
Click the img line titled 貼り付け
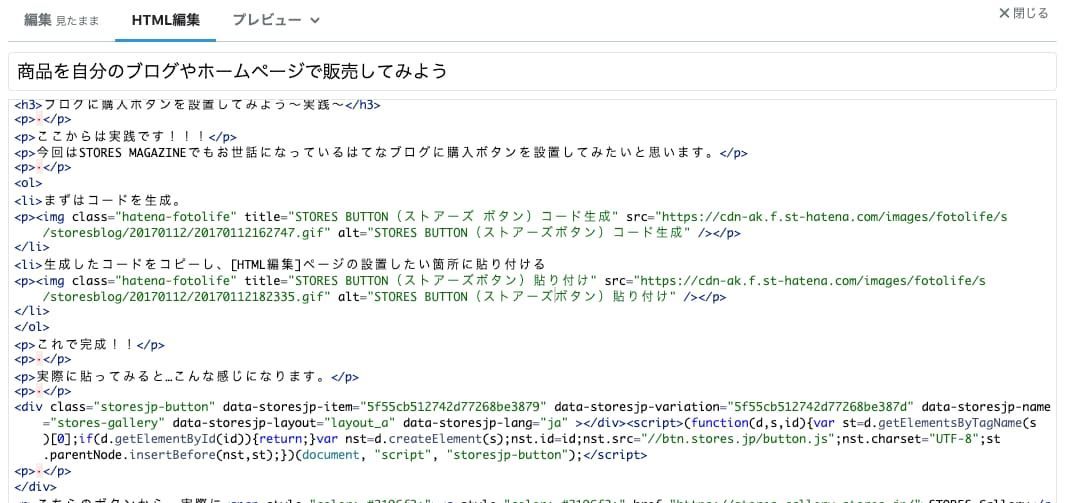click(x=500, y=280)
